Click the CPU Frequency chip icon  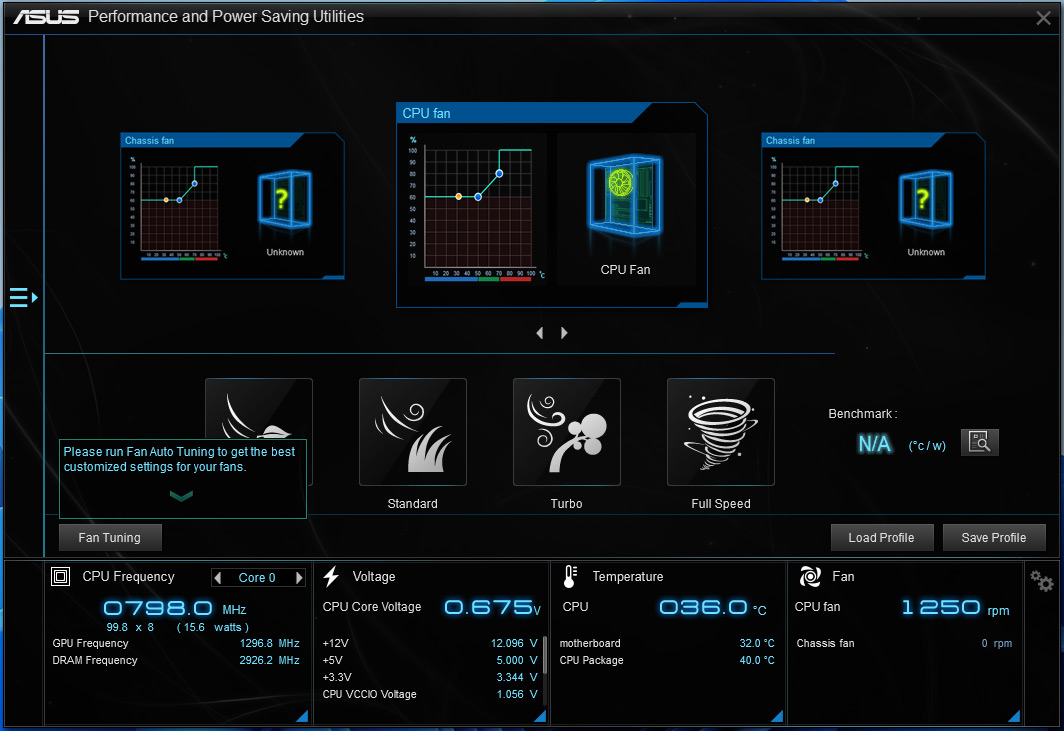click(60, 577)
